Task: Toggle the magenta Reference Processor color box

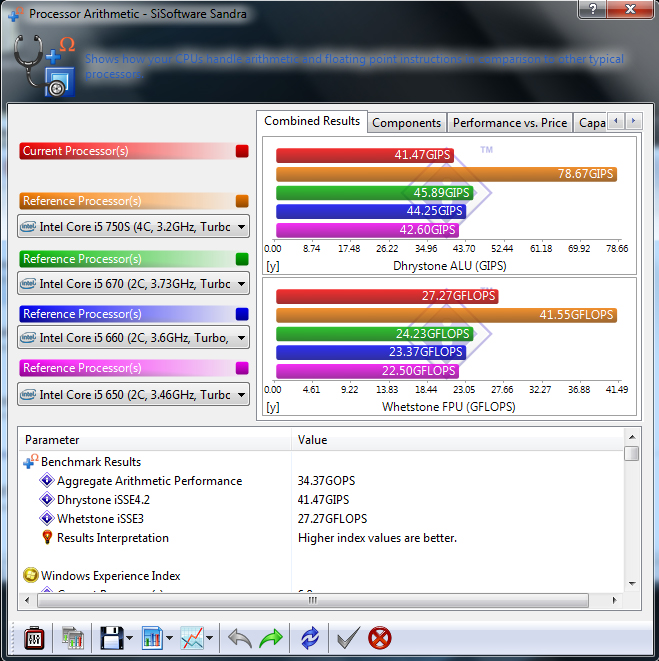Action: pos(242,368)
